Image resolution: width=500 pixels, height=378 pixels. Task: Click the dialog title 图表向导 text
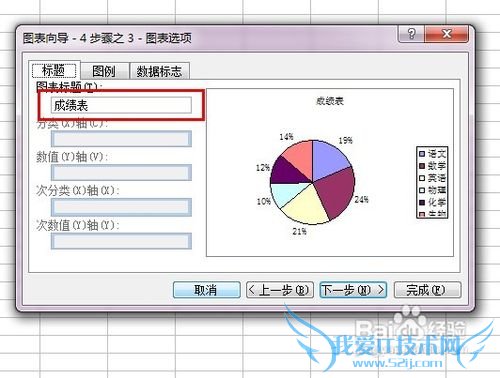coord(45,38)
